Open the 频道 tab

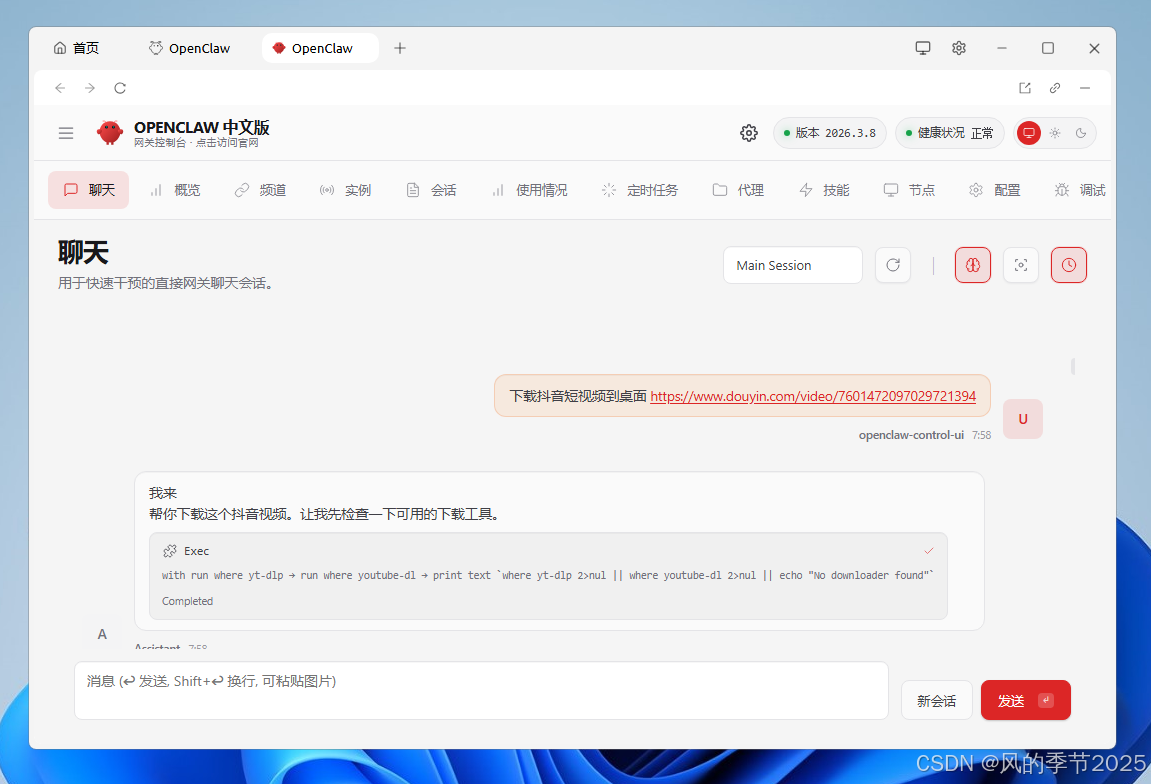(260, 190)
